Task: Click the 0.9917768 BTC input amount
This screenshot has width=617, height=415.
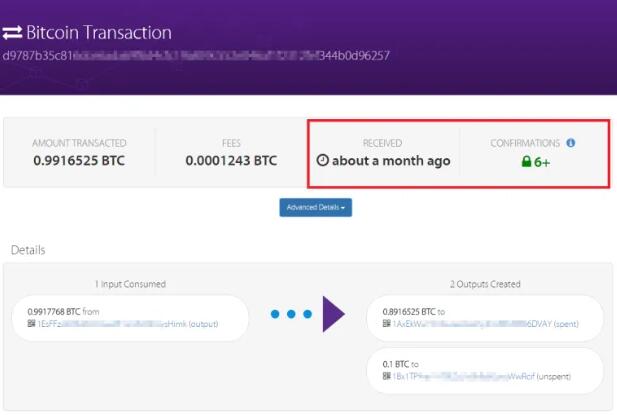Action: (x=54, y=312)
